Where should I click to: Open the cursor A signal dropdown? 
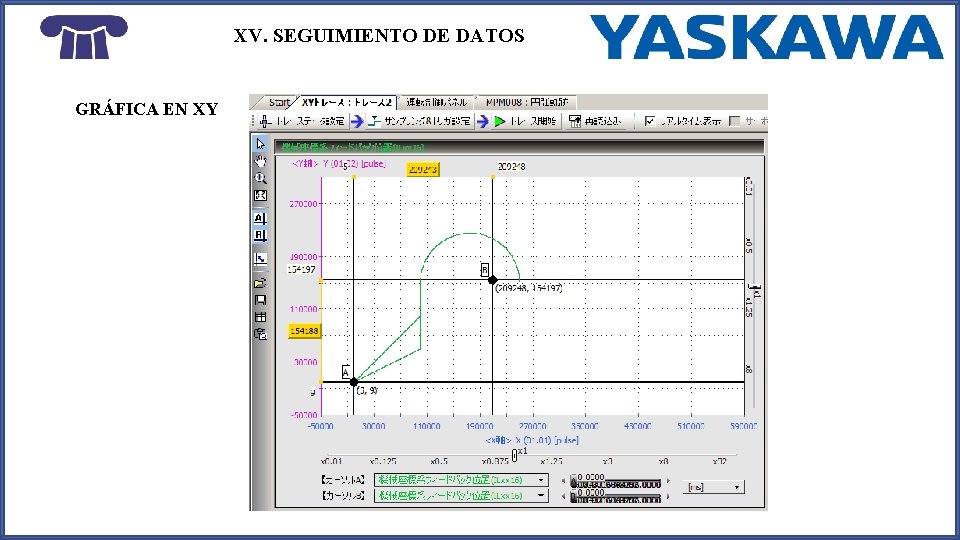point(541,480)
